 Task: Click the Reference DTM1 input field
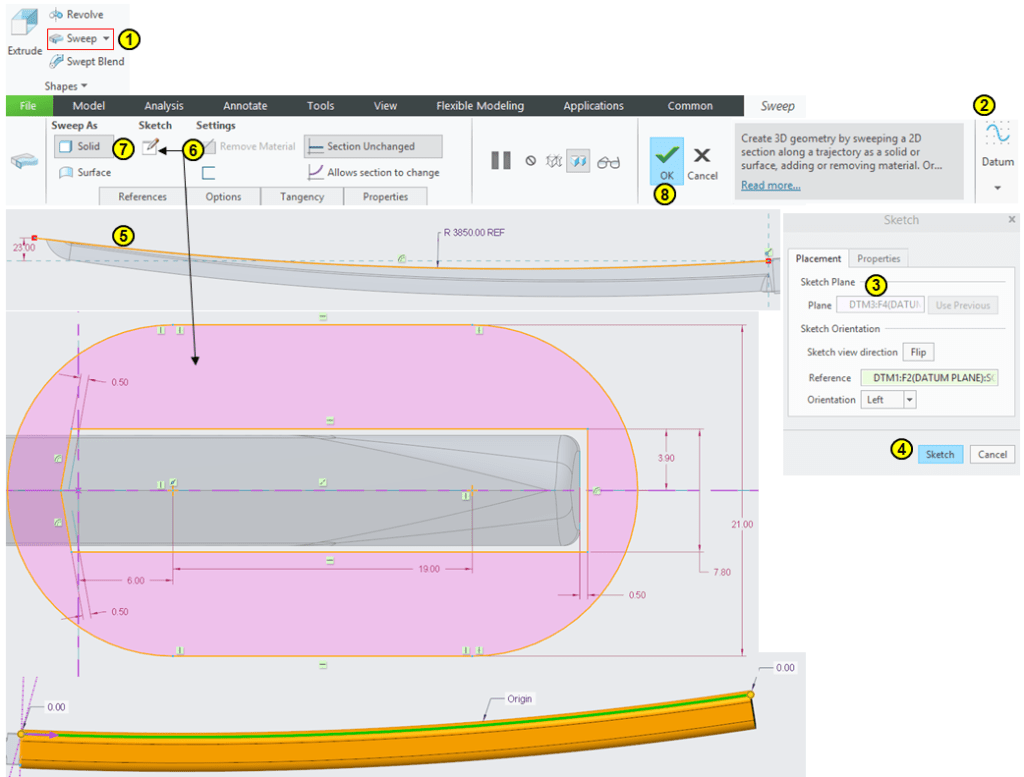929,378
